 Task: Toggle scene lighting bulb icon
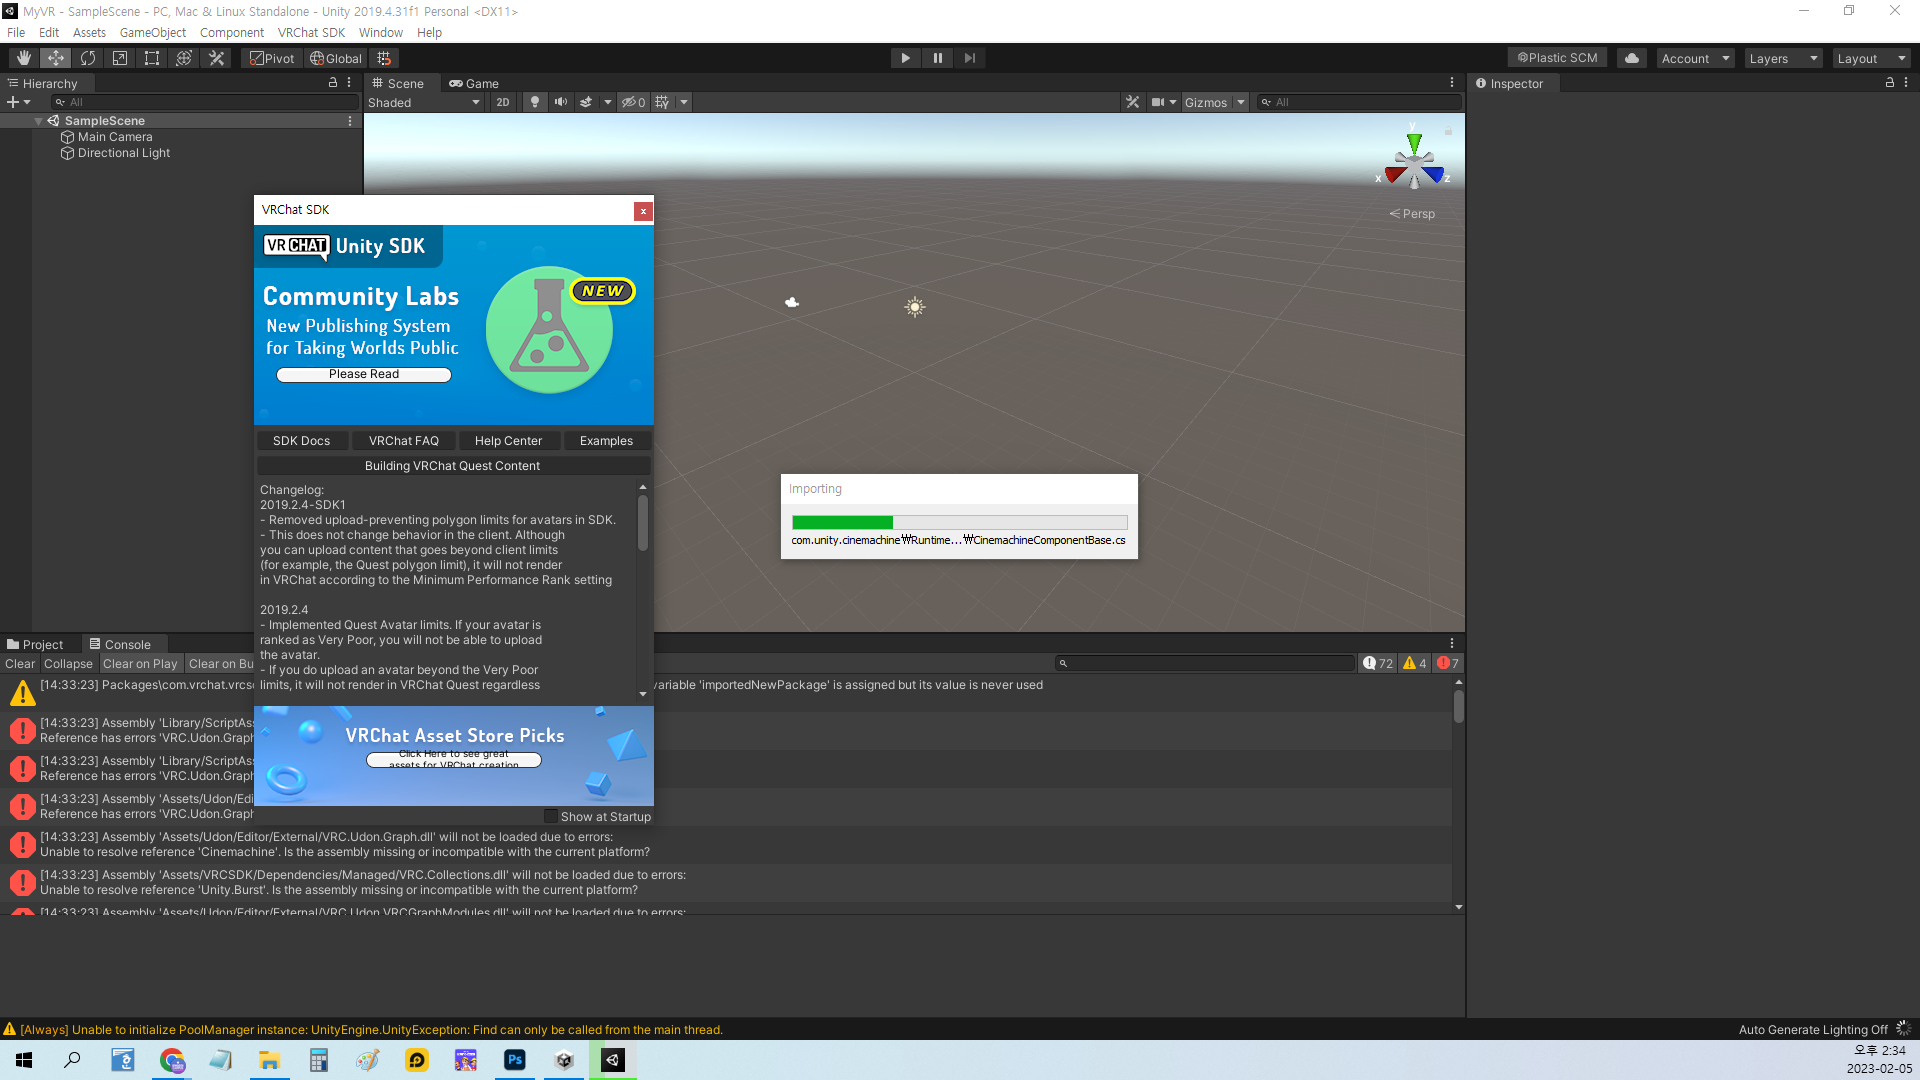click(535, 102)
